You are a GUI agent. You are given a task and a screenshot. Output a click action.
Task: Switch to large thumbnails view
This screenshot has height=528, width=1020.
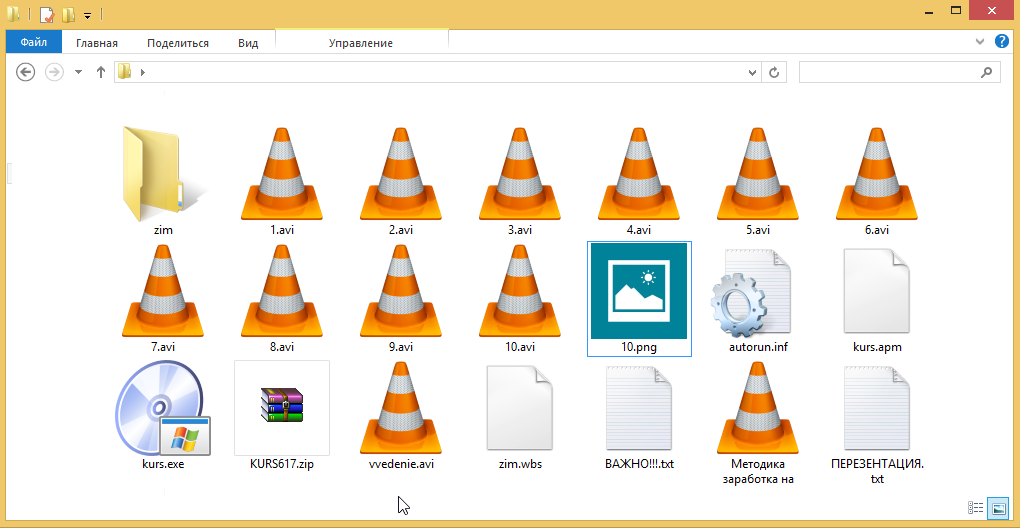pyautogui.click(x=997, y=509)
